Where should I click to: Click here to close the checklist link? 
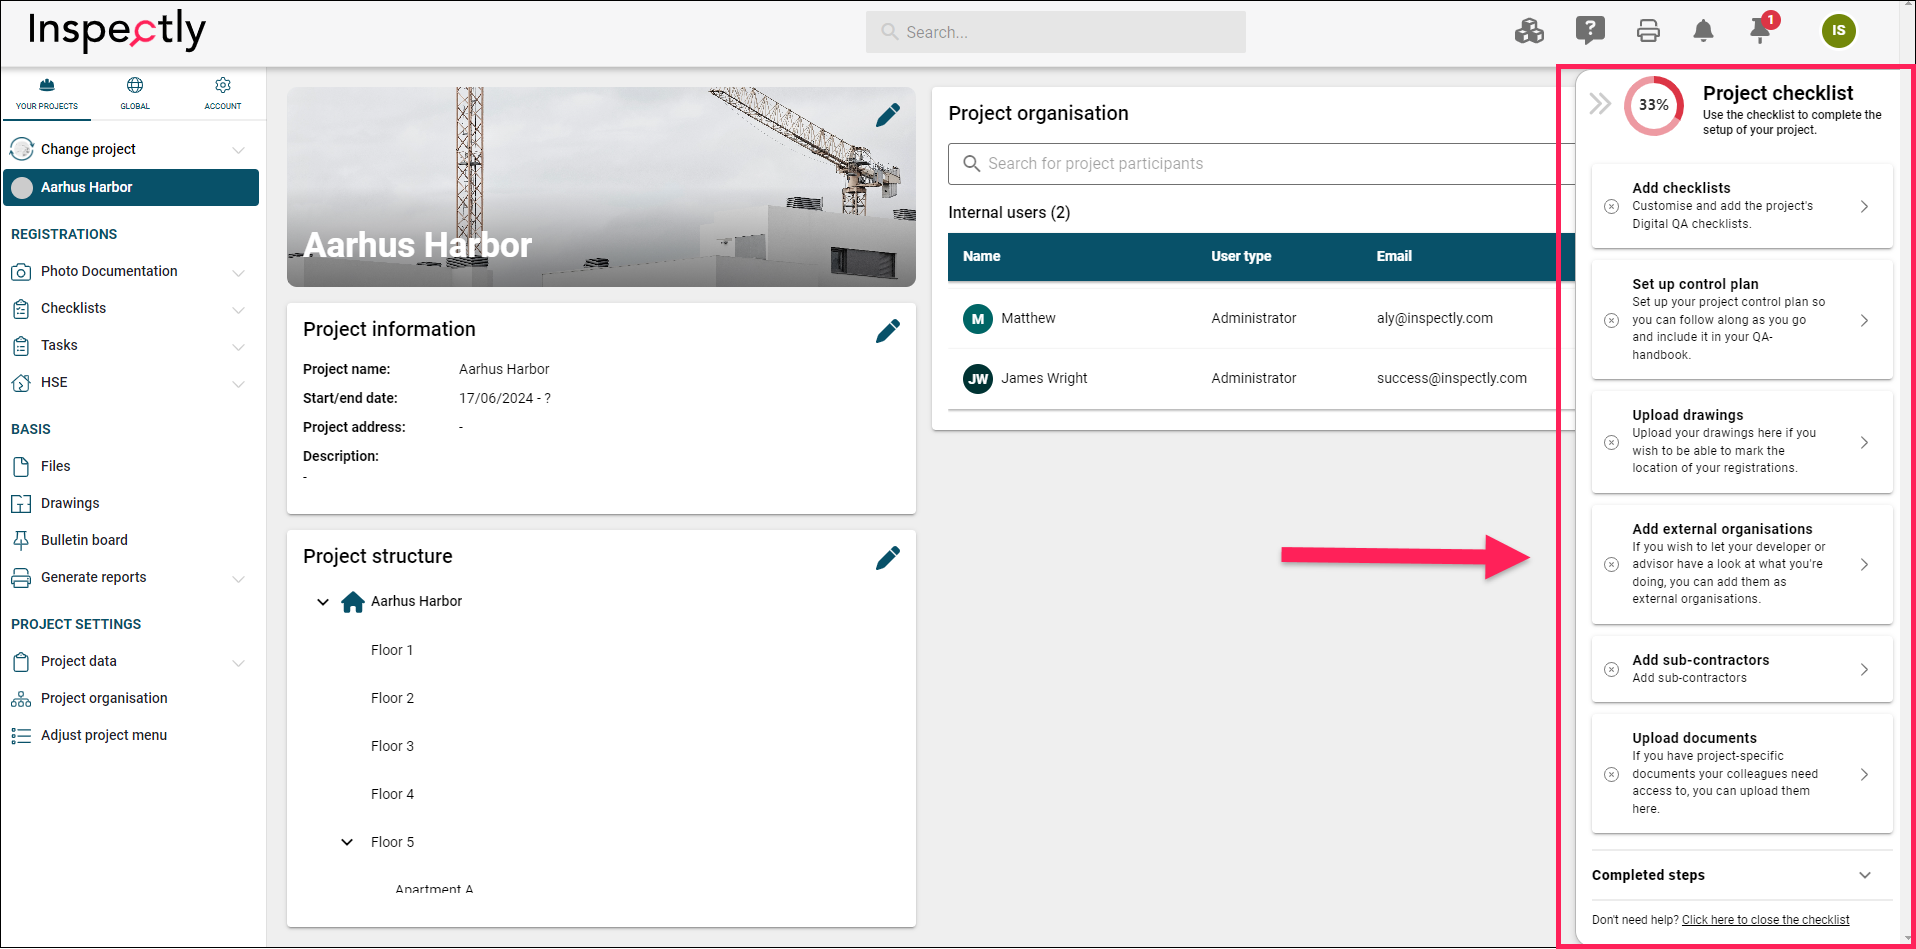(1765, 920)
